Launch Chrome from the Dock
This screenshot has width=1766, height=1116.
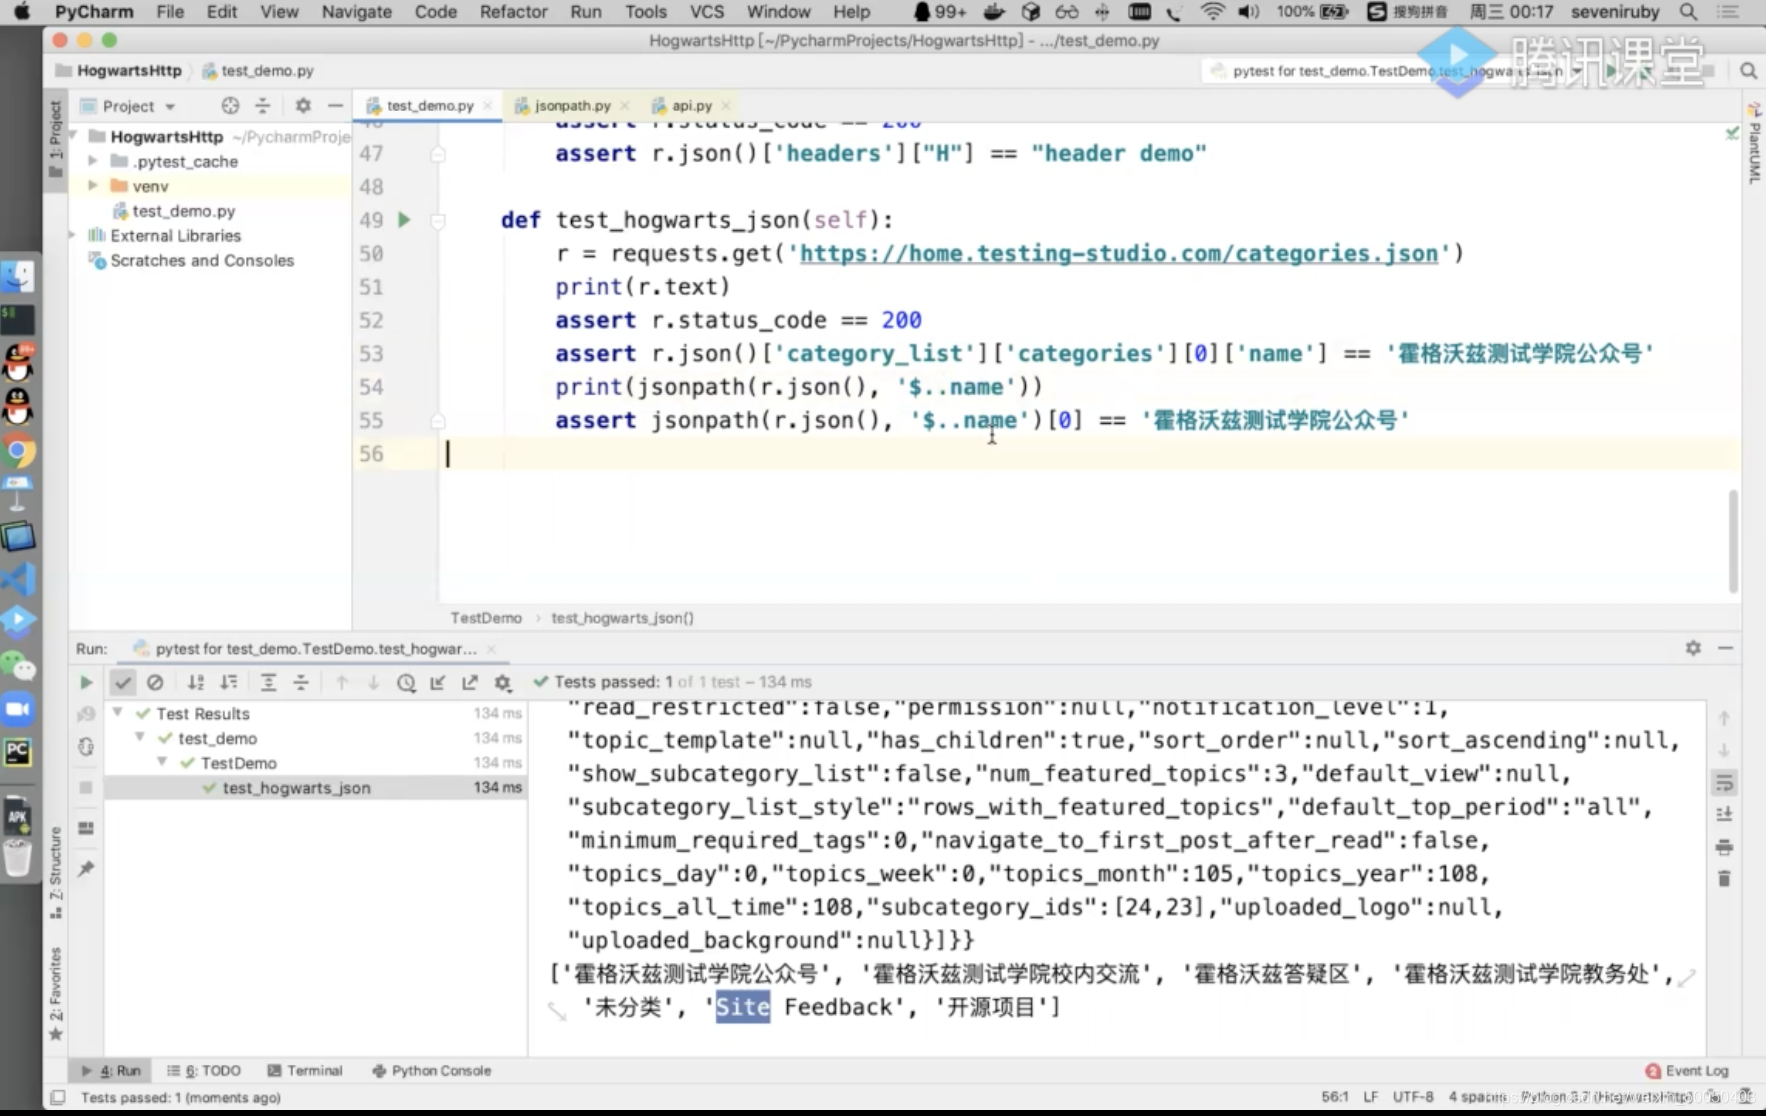coord(18,451)
